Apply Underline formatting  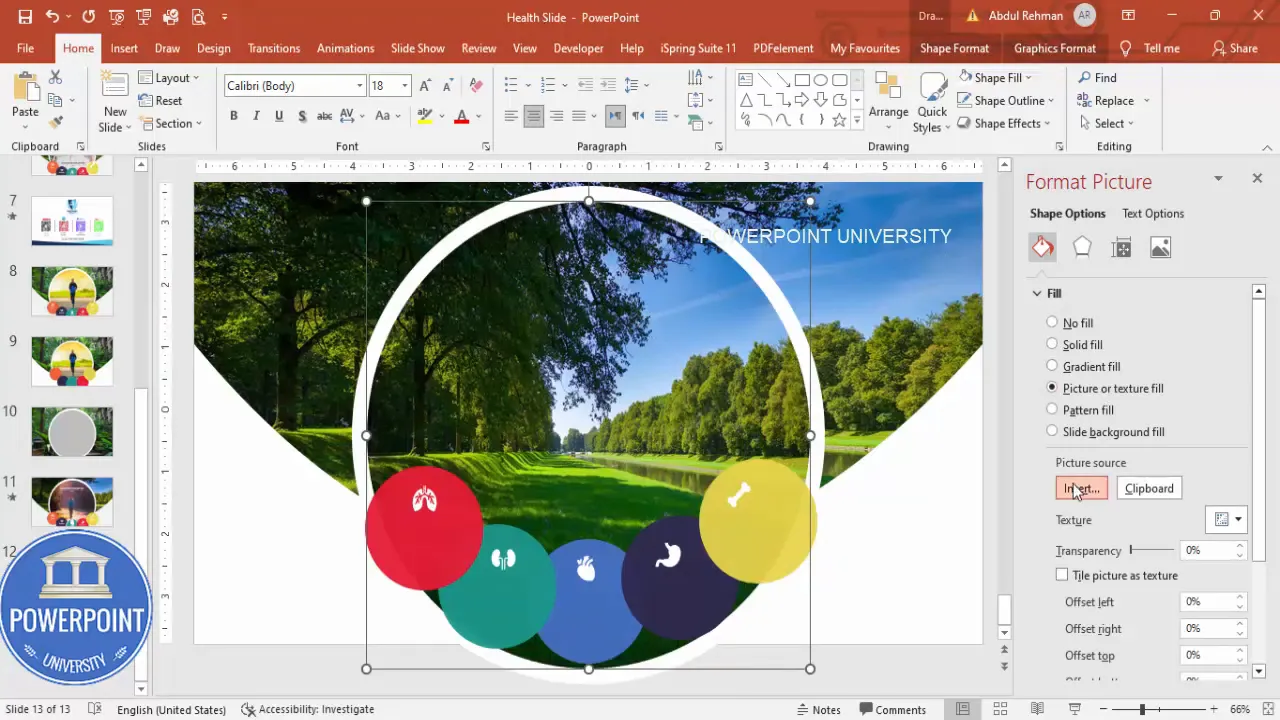[279, 116]
